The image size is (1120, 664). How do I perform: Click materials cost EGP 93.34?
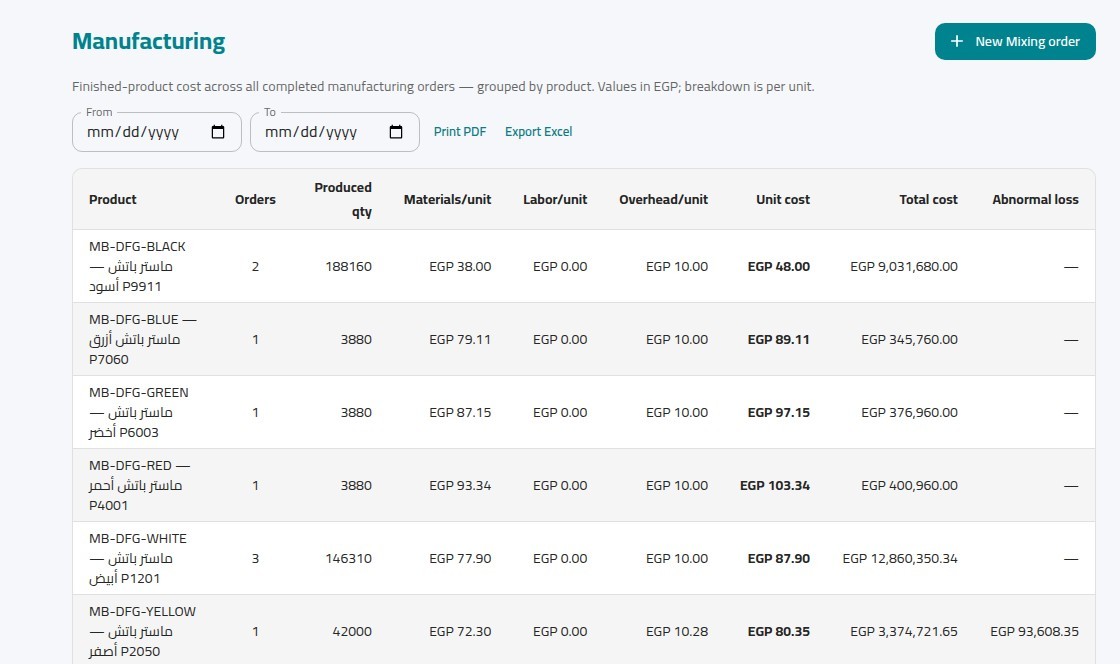coord(460,486)
